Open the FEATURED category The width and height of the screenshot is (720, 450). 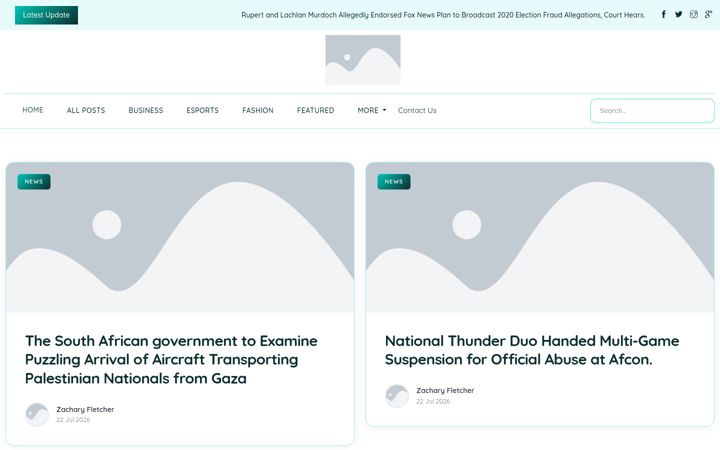coord(315,110)
